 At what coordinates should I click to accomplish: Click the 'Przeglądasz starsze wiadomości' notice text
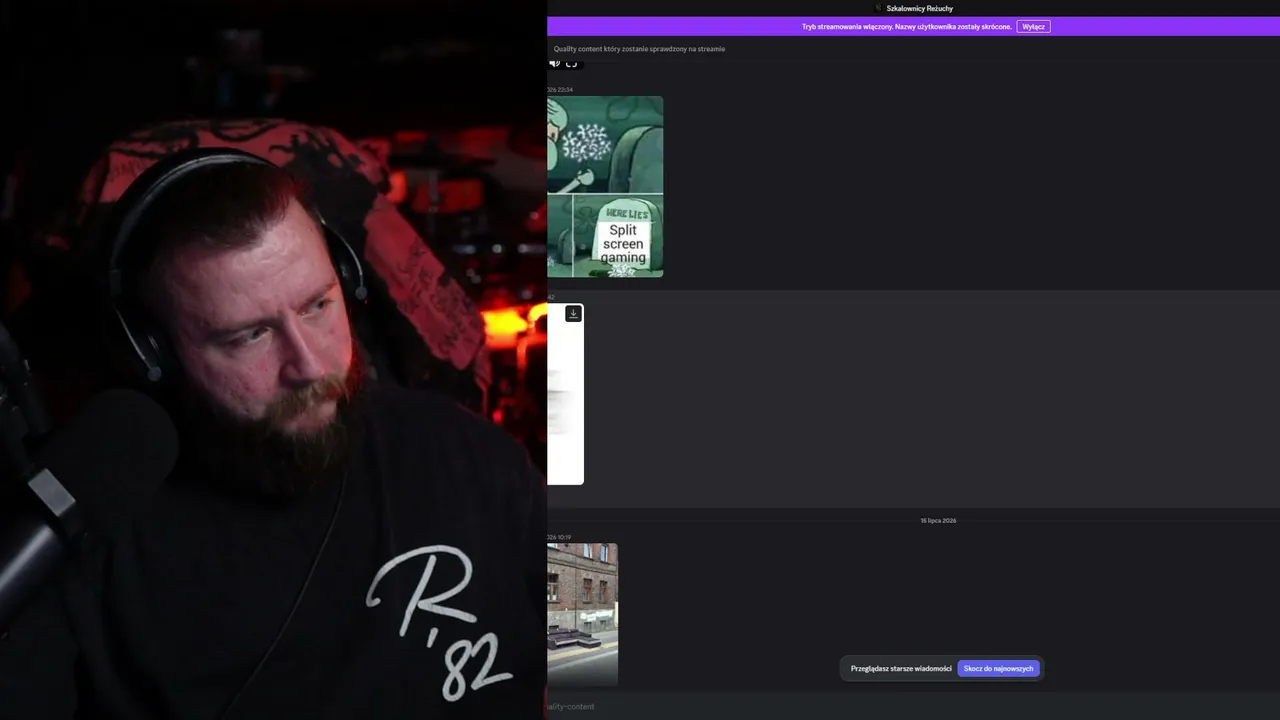click(x=901, y=668)
